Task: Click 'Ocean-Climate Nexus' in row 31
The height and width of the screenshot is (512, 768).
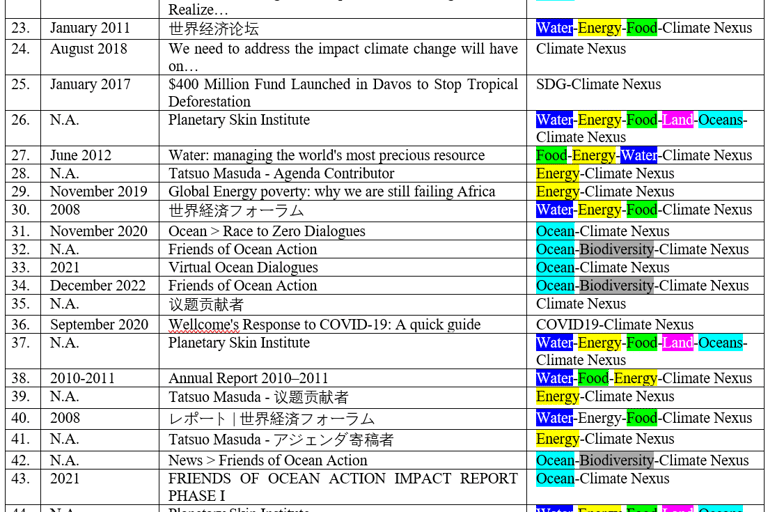Action: coord(602,231)
